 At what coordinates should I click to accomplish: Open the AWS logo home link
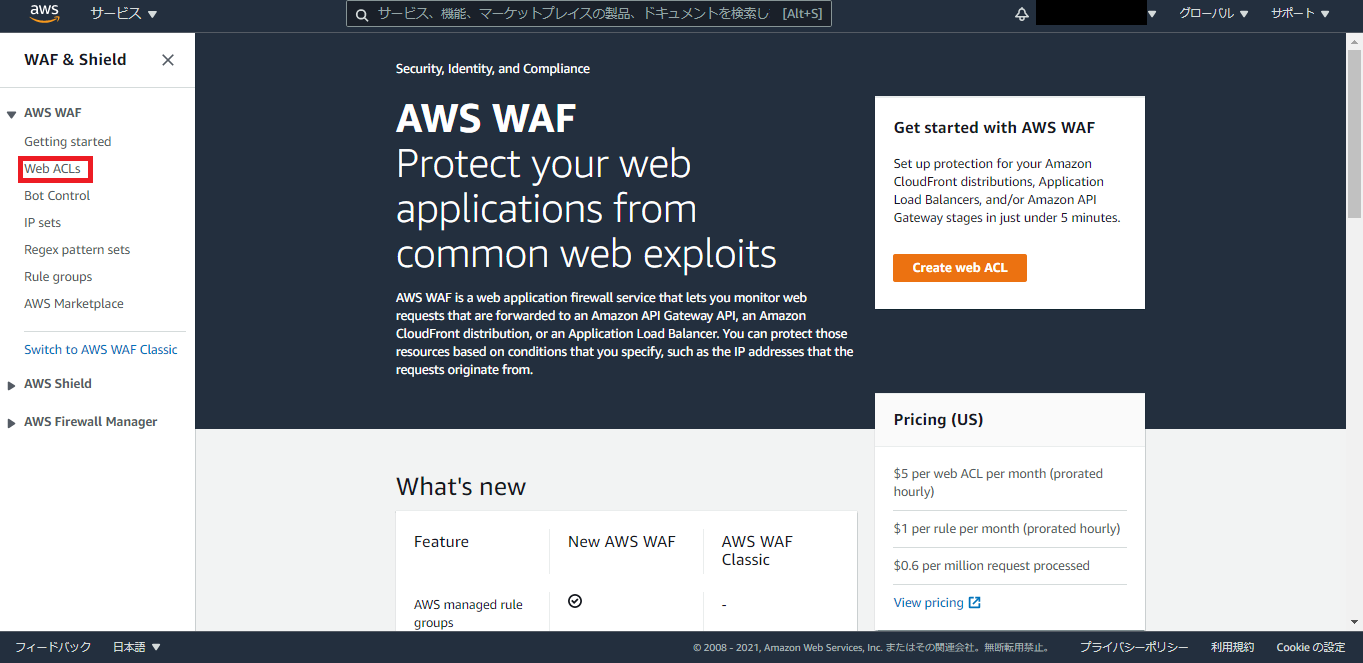click(45, 13)
